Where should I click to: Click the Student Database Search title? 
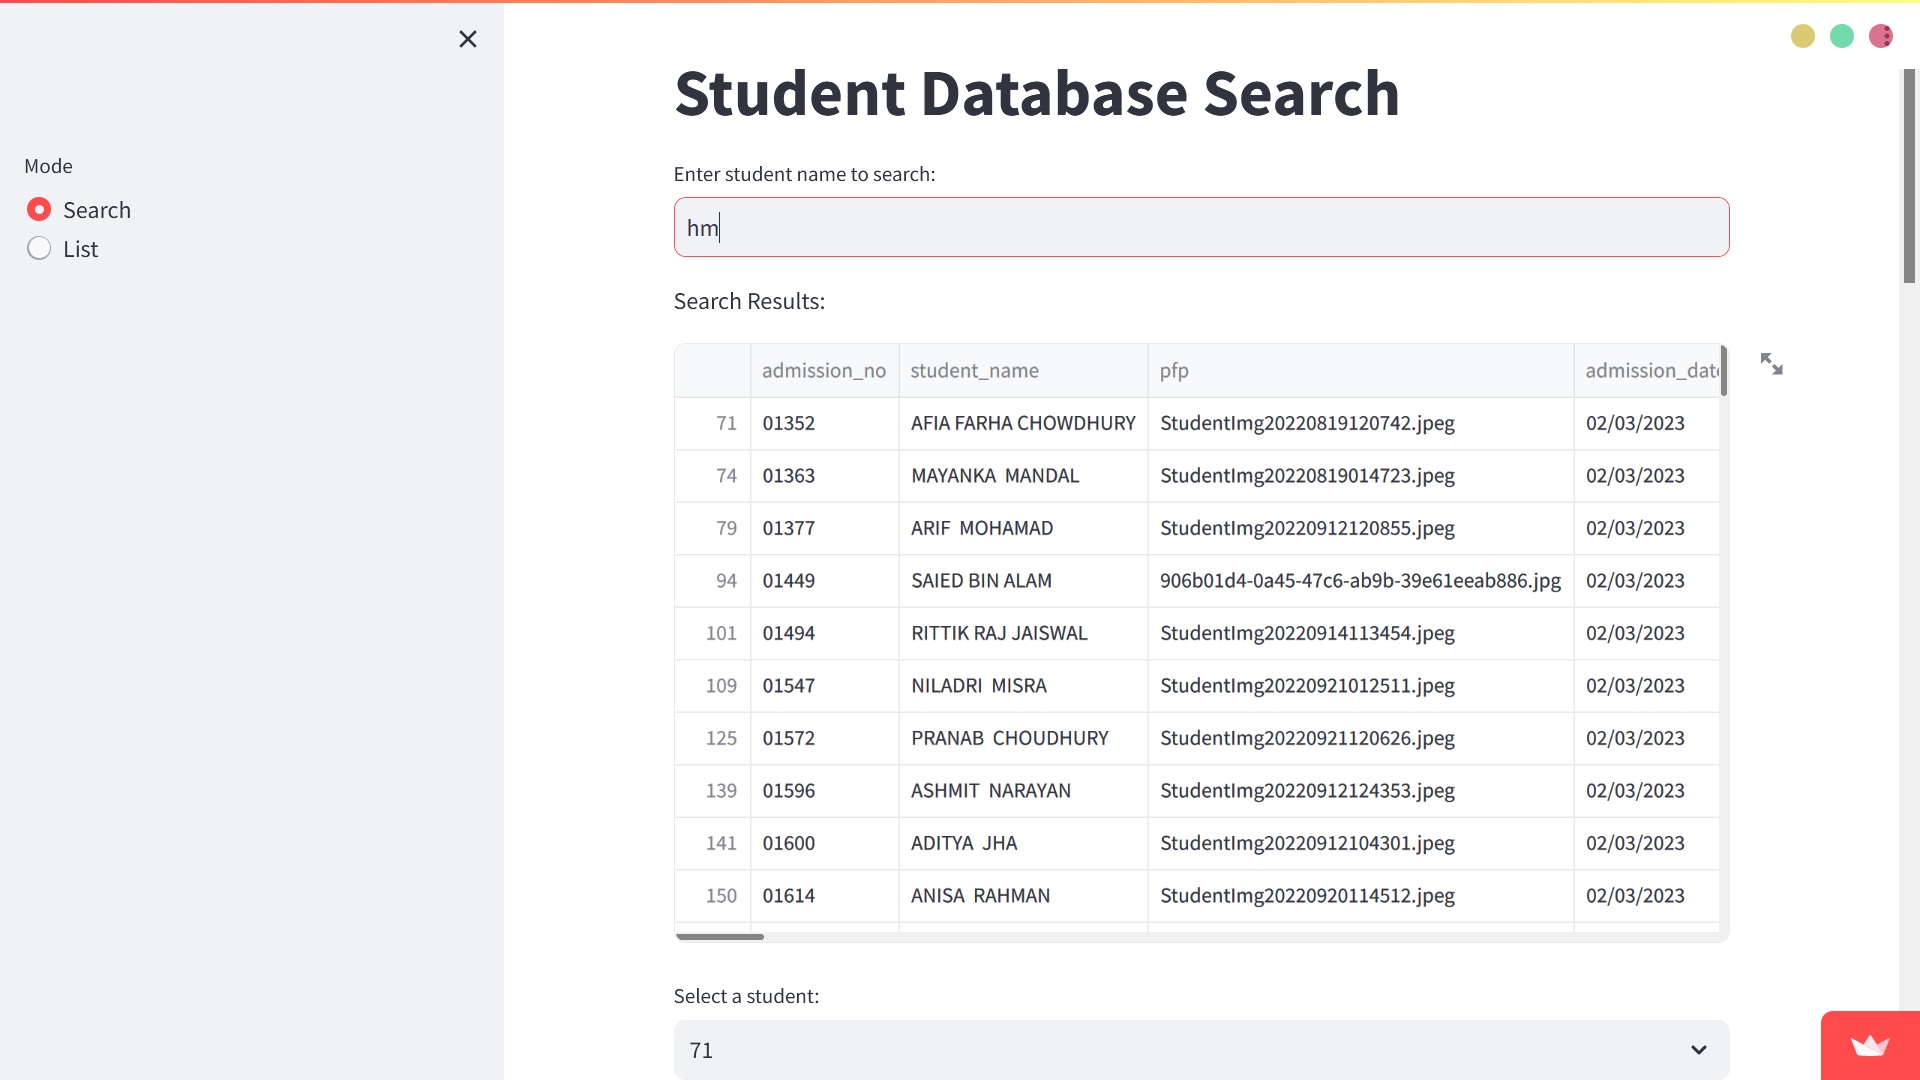click(1036, 94)
